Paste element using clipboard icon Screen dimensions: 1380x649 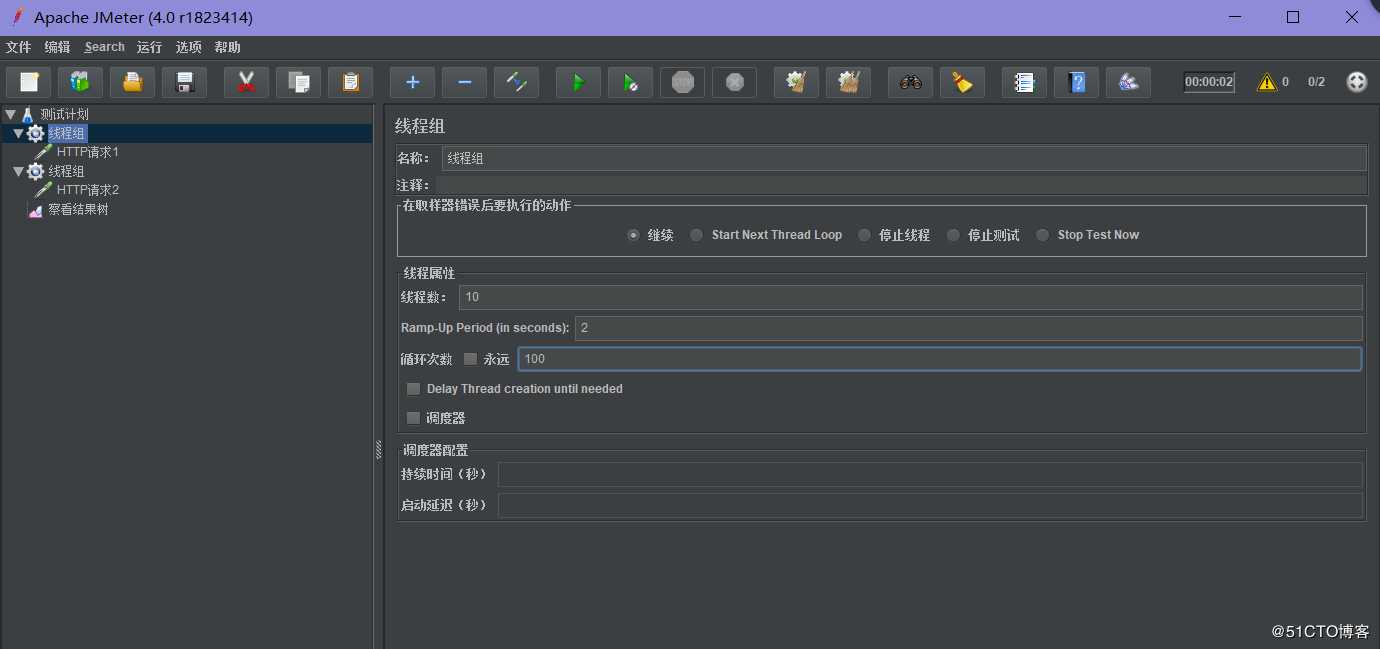tap(350, 82)
